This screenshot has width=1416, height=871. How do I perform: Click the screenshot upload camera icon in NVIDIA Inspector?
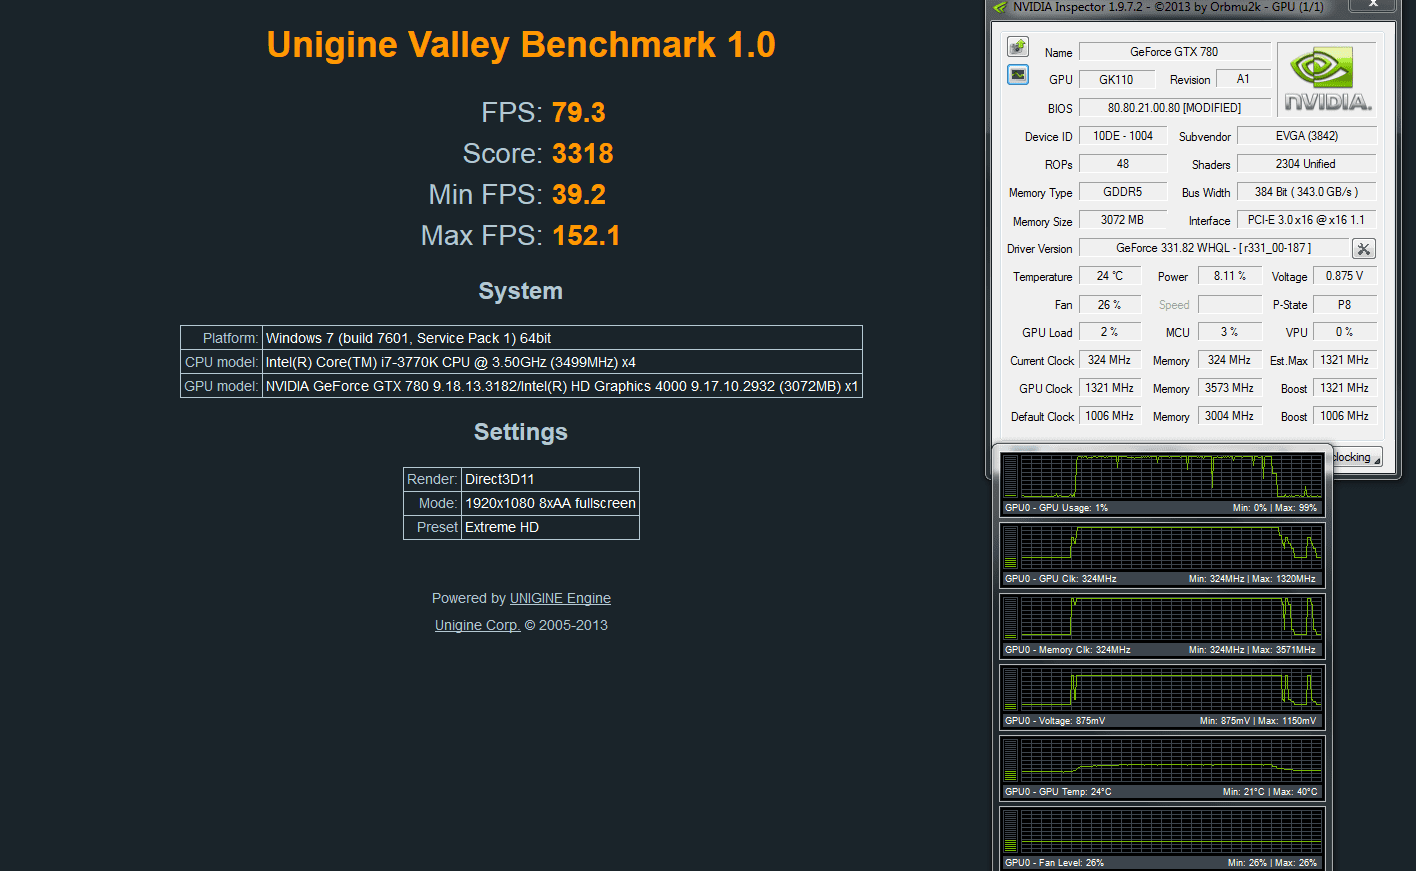click(1018, 47)
